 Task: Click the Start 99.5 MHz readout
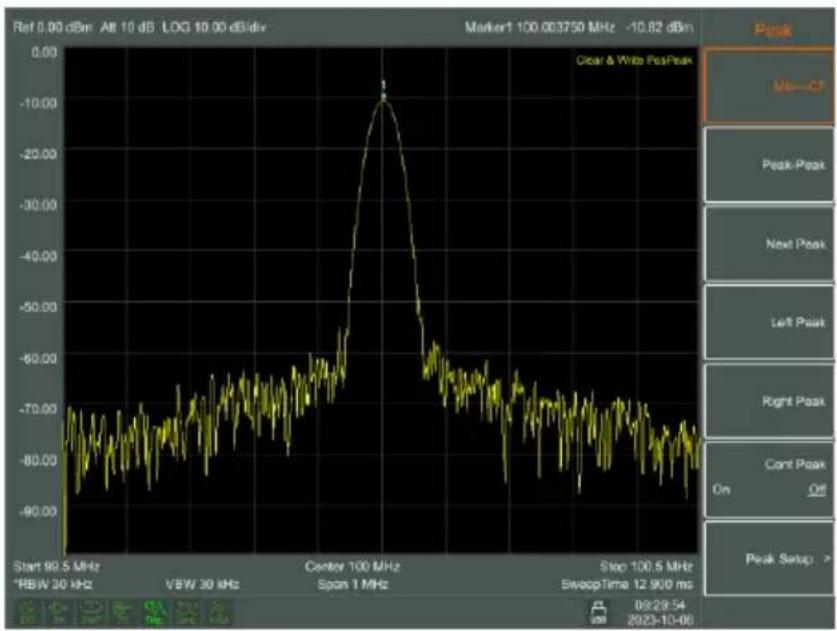(56, 566)
